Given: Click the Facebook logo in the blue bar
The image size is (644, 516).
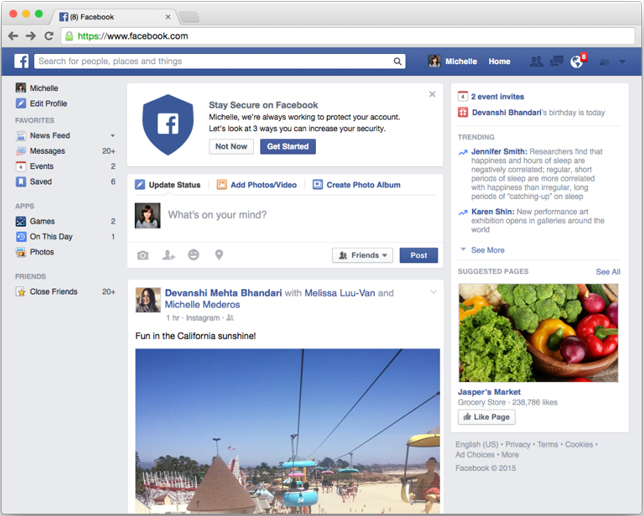Looking at the screenshot, I should pos(21,61).
